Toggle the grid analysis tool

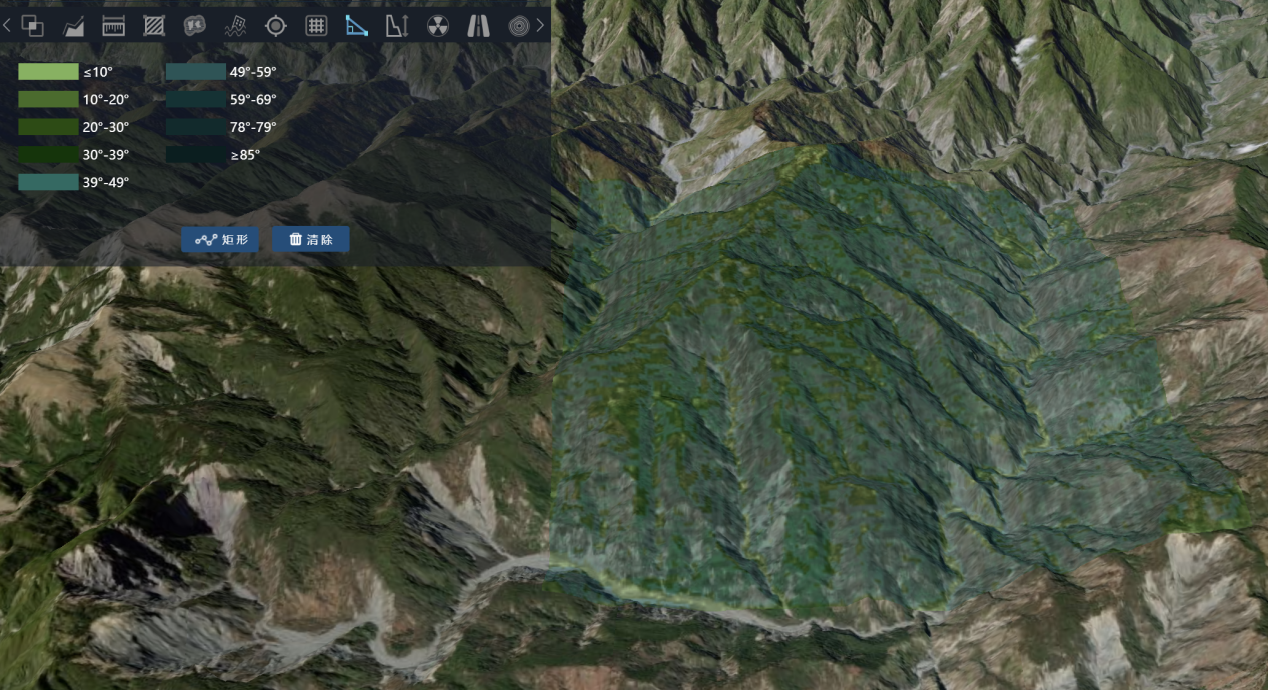click(316, 26)
